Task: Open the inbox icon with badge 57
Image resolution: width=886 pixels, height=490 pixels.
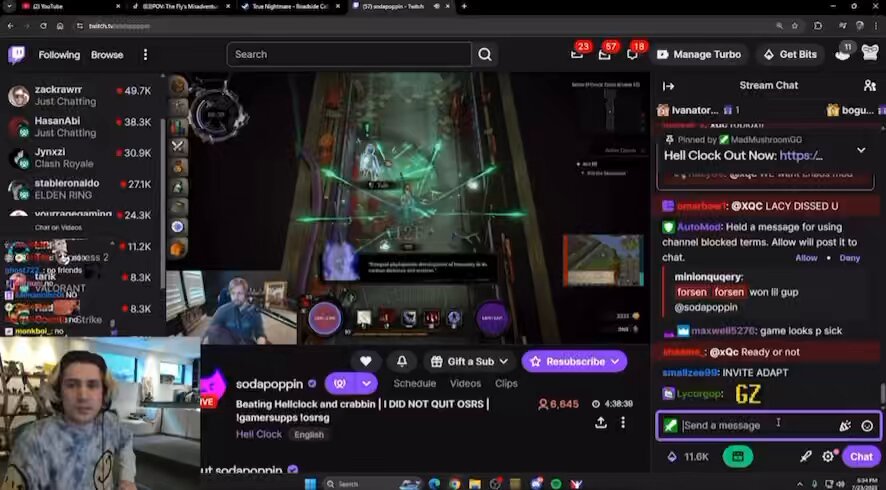Action: coord(605,54)
